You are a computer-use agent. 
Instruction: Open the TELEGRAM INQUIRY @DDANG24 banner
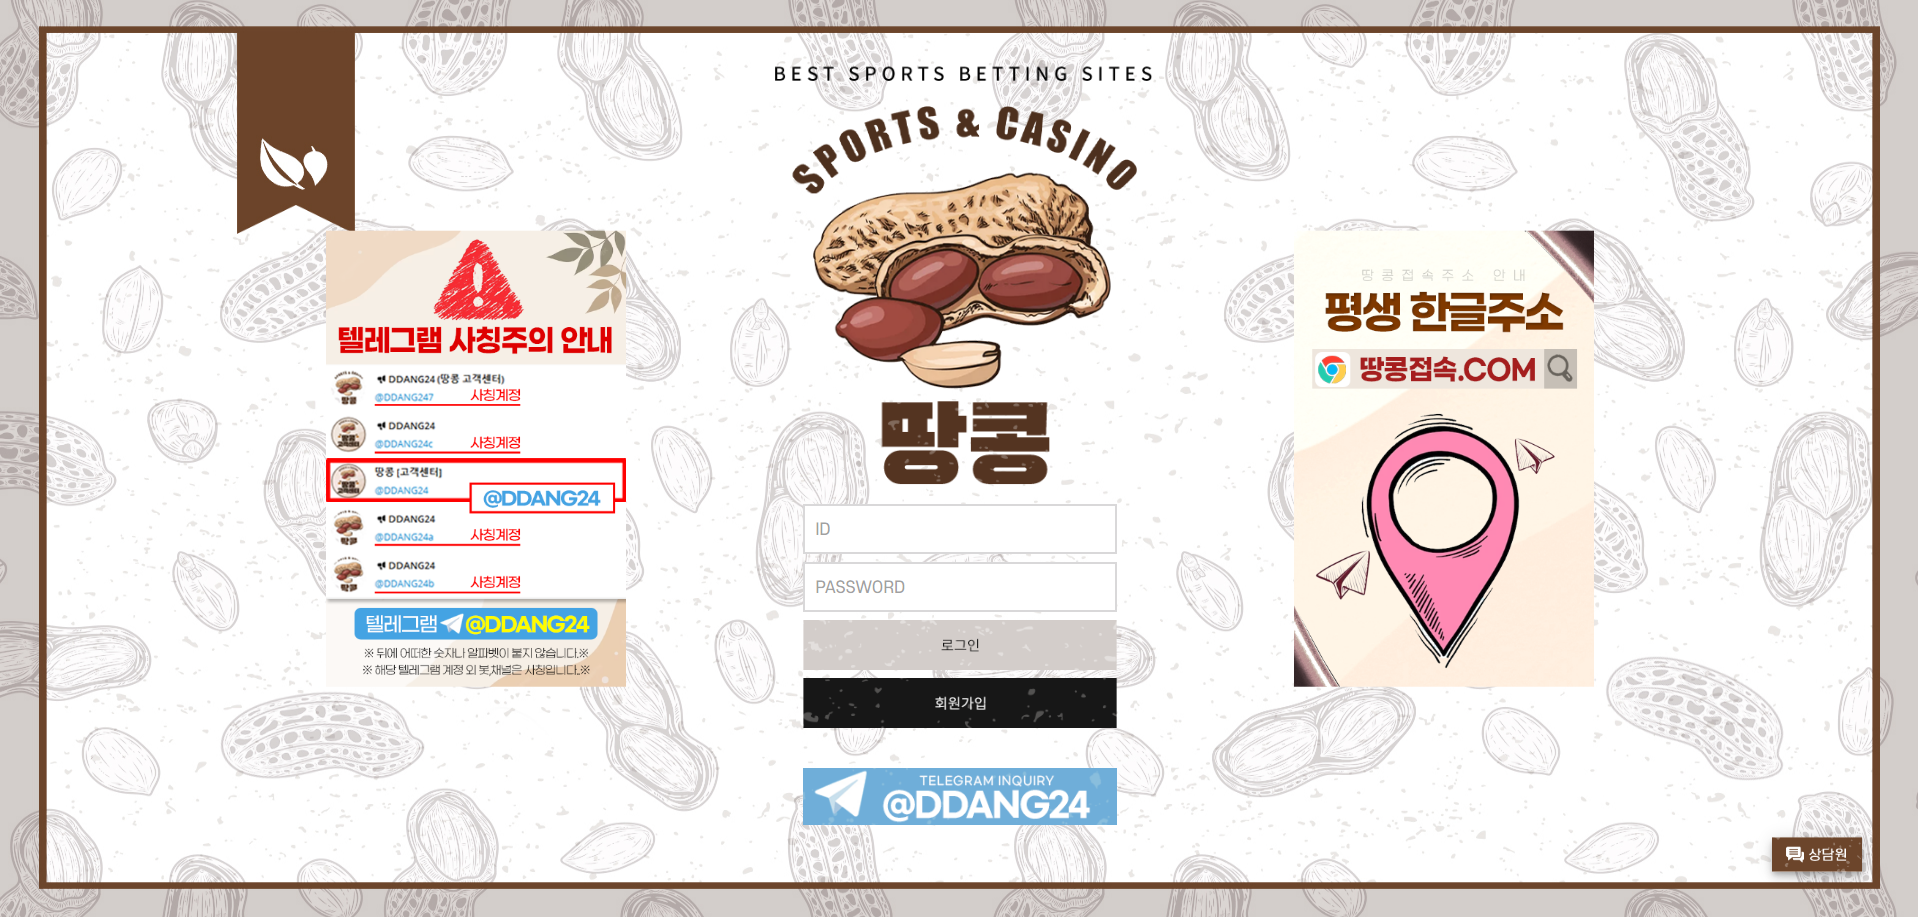pyautogui.click(x=960, y=796)
